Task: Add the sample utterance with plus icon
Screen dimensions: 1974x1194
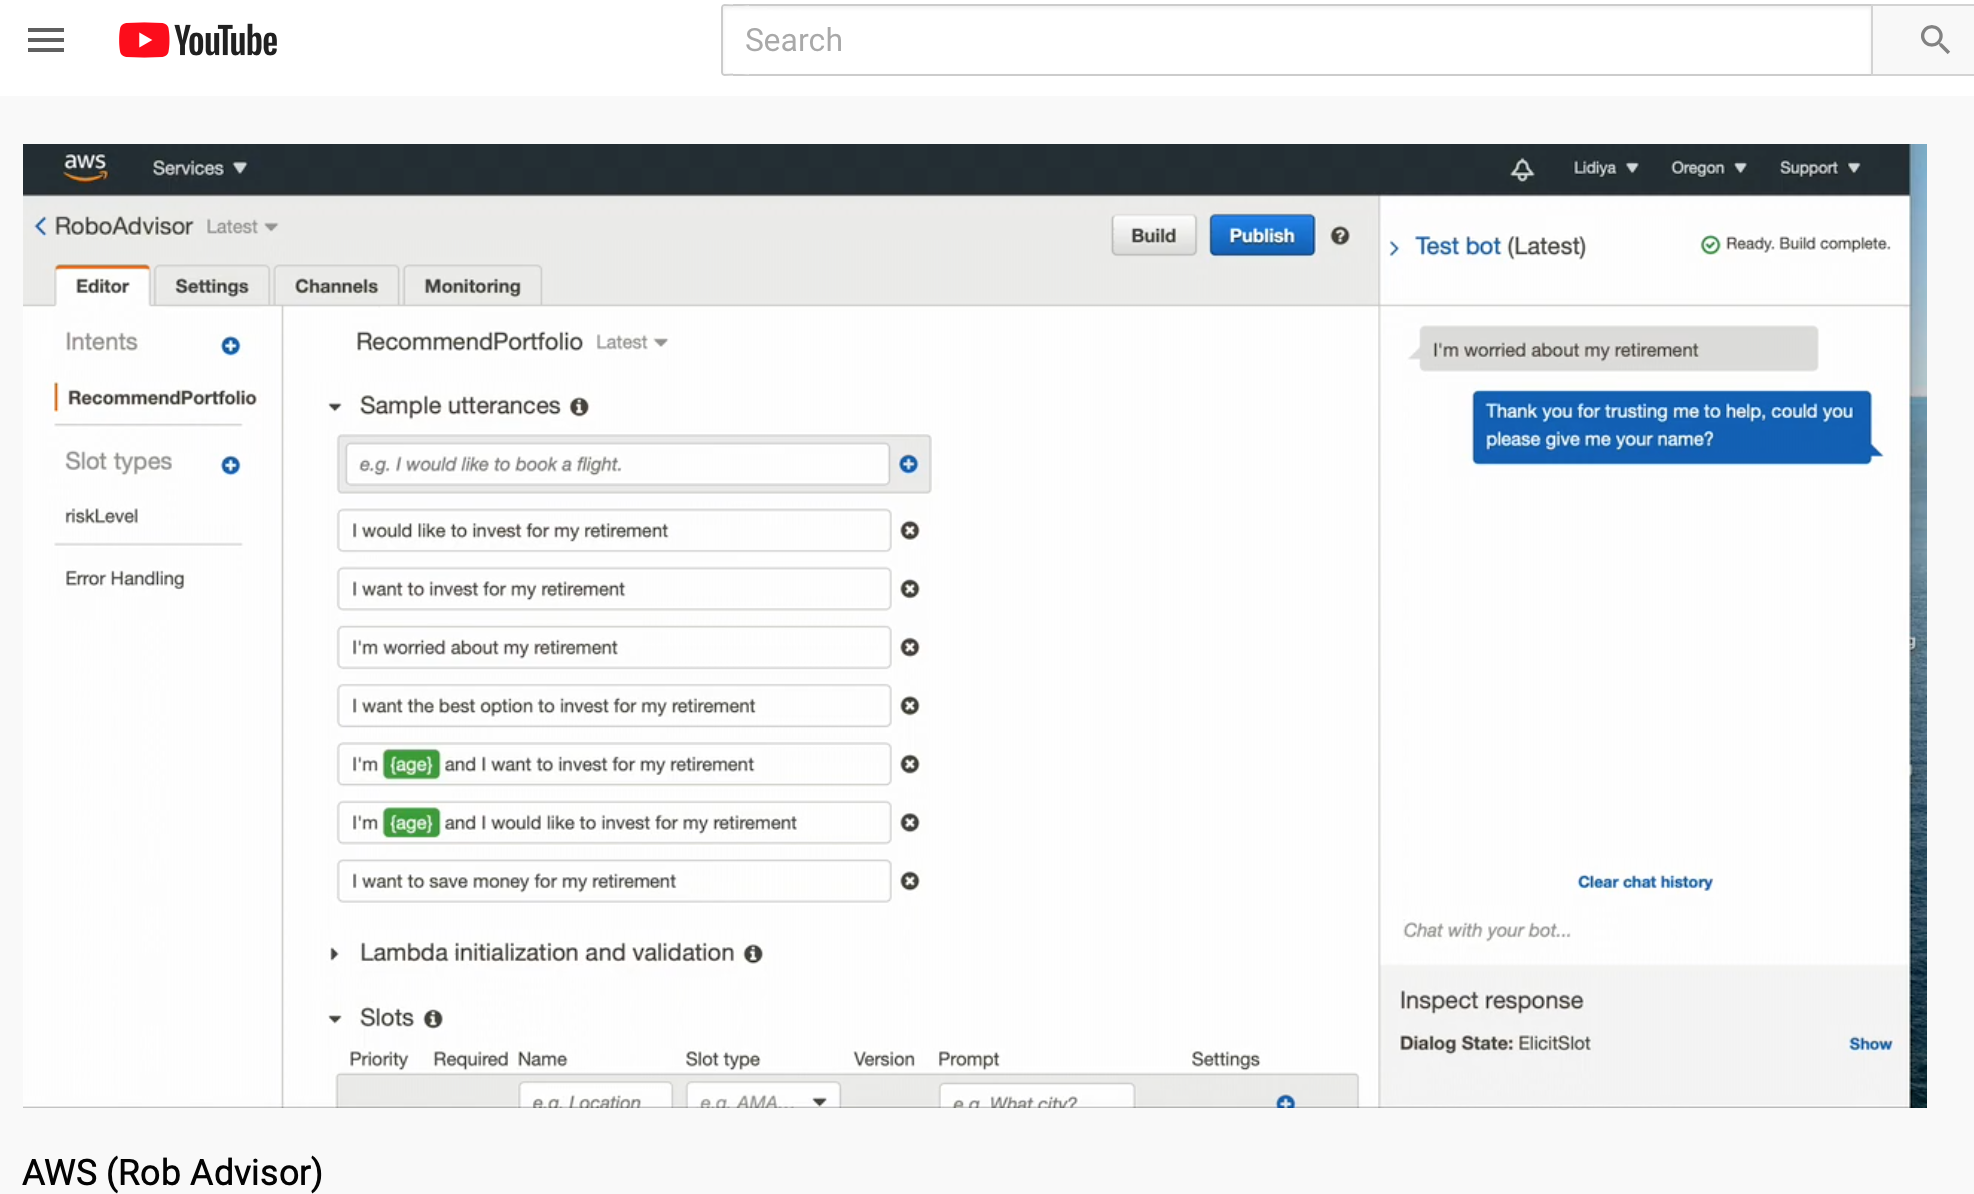Action: (x=908, y=464)
